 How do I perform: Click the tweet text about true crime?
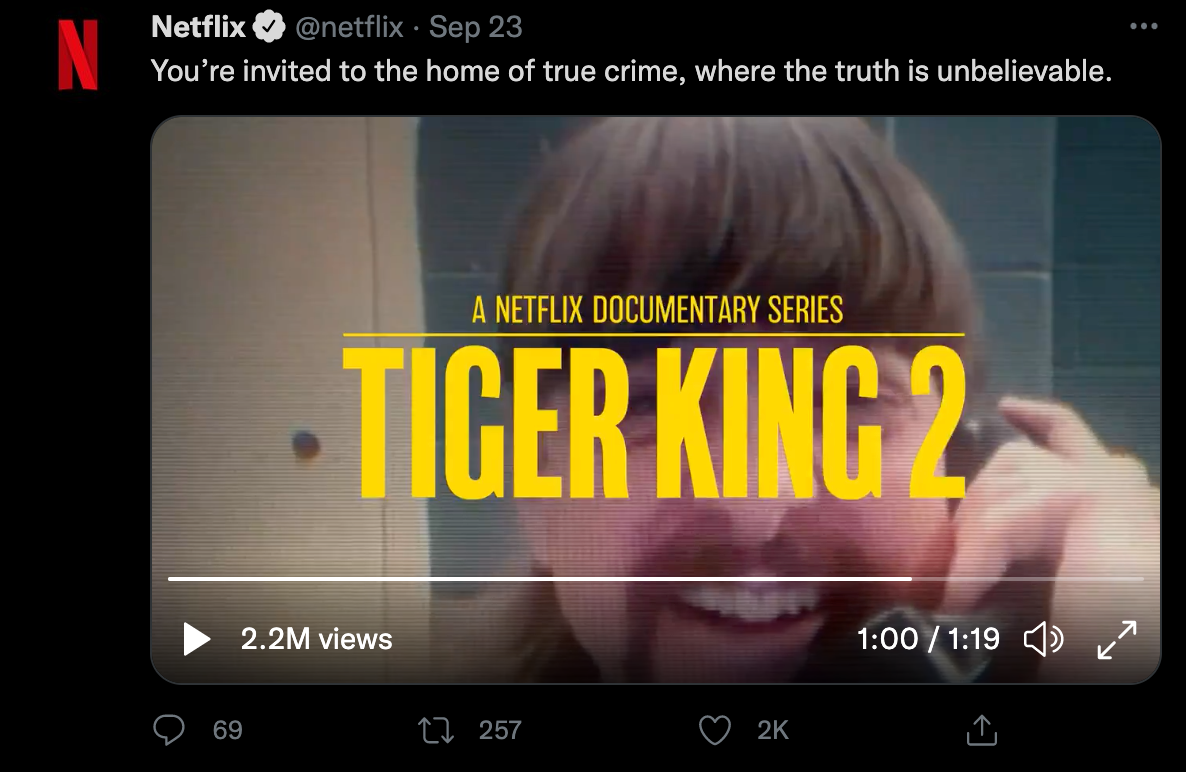[631, 72]
